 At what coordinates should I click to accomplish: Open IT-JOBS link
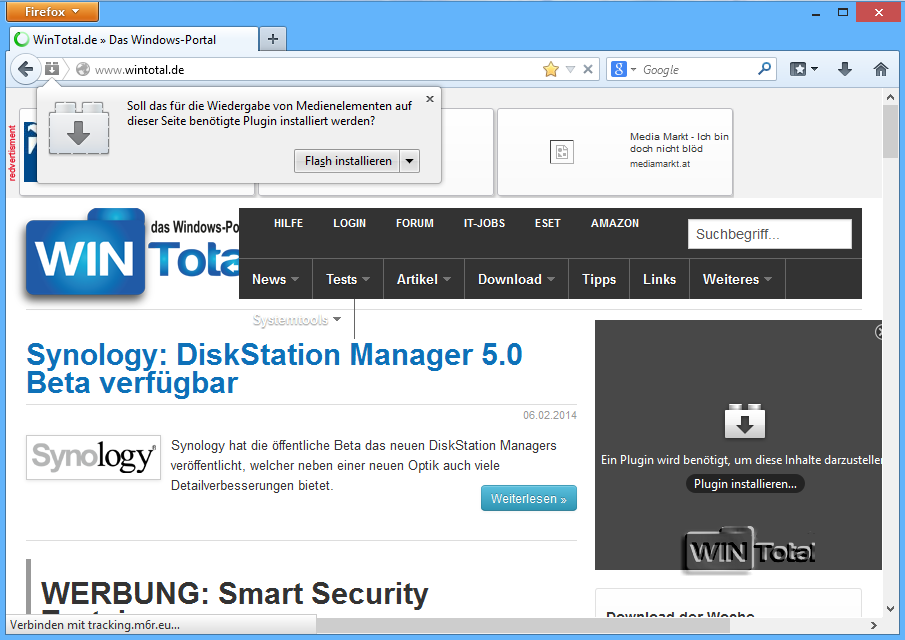[484, 223]
